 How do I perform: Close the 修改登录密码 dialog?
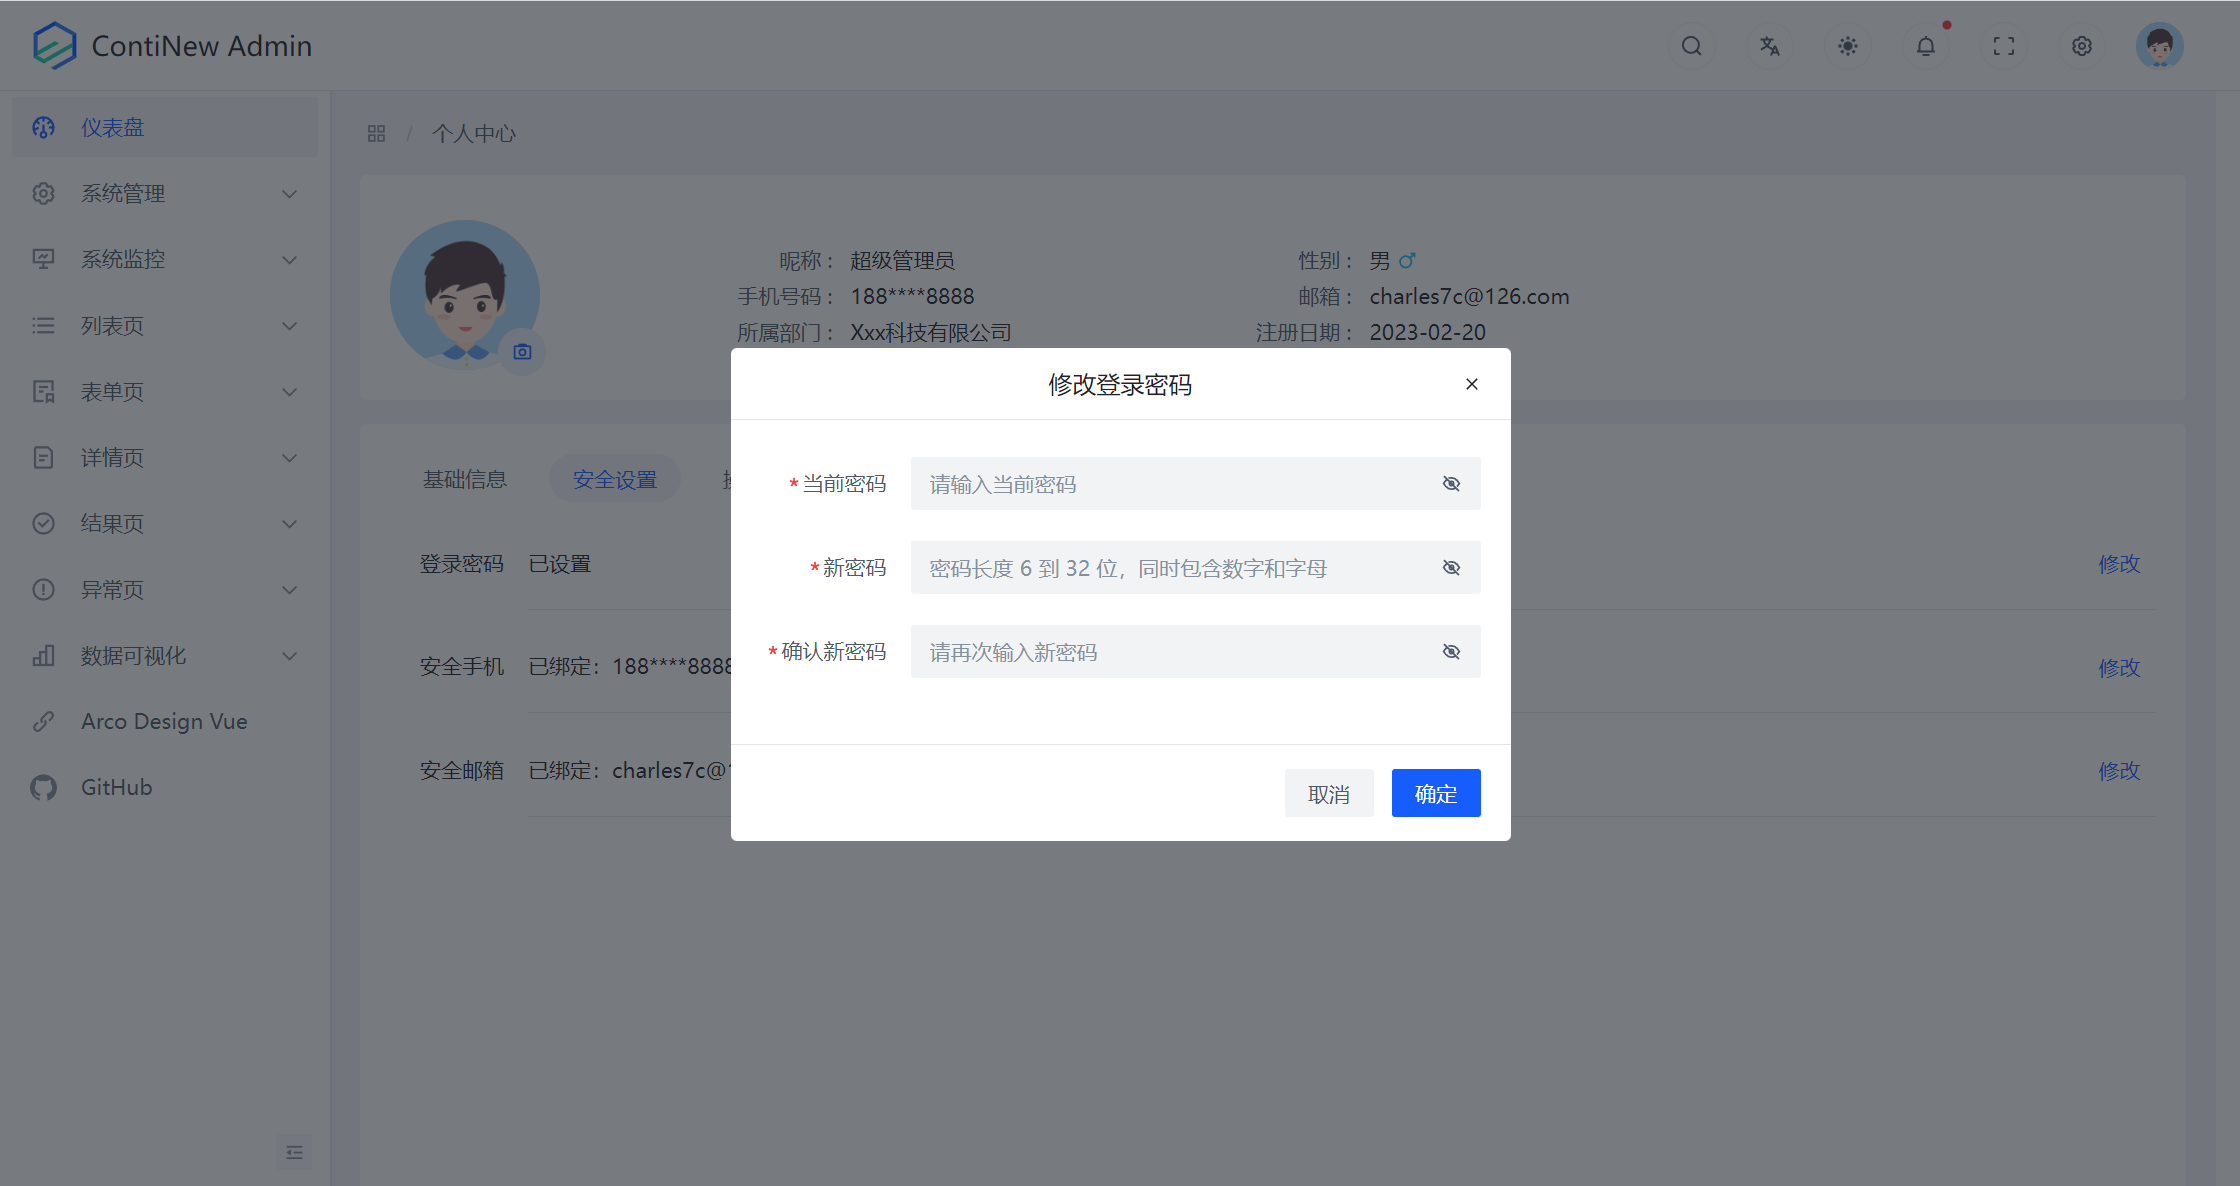[x=1471, y=384]
